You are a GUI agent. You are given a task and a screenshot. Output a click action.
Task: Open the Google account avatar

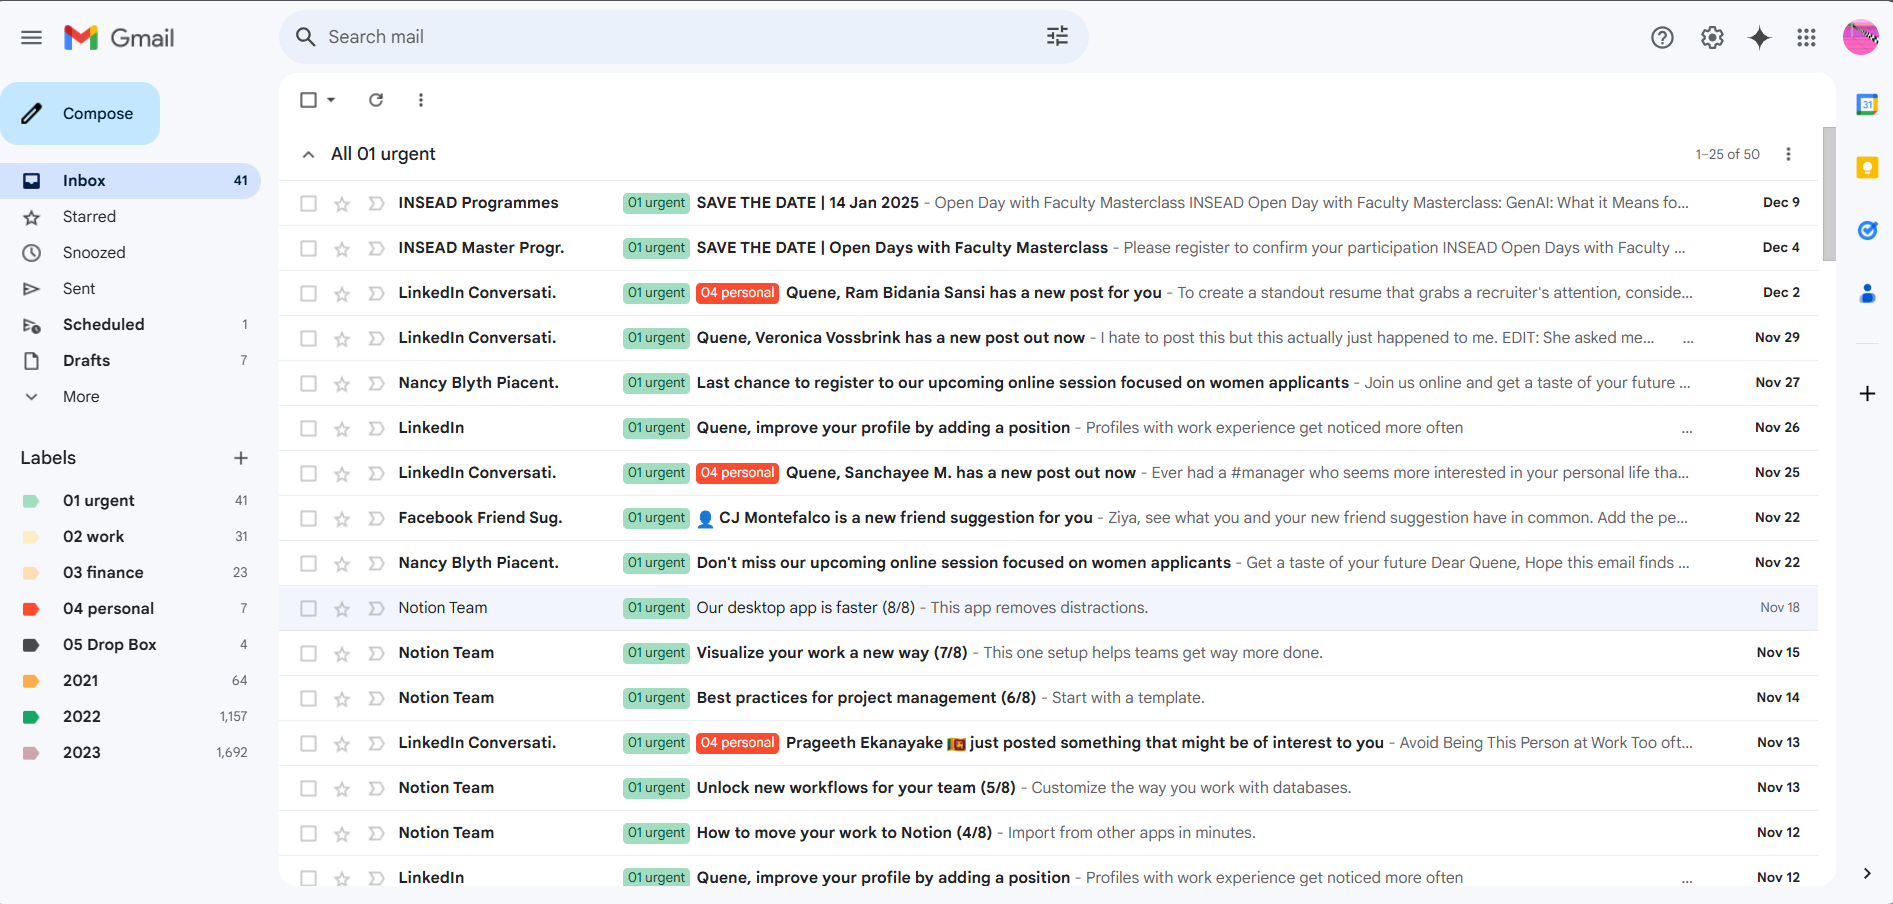point(1860,38)
